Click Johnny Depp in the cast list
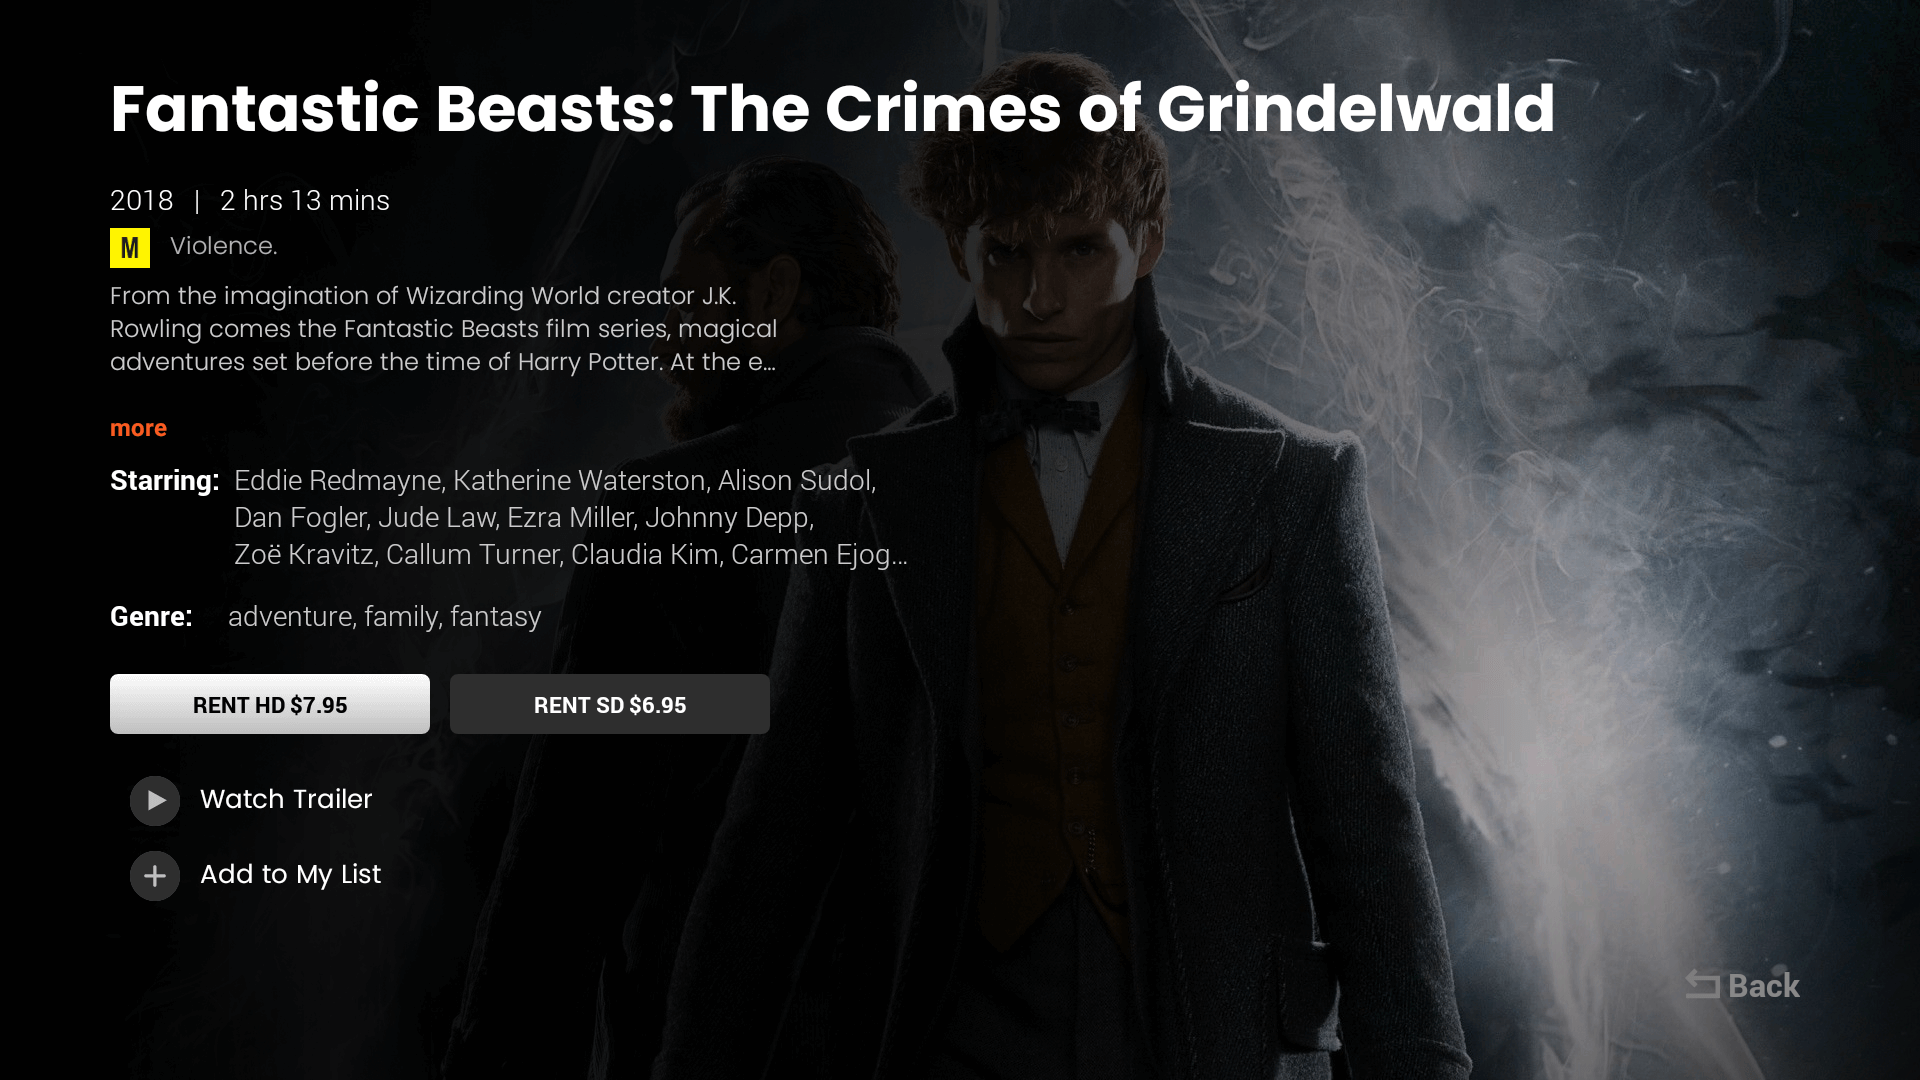 [727, 518]
